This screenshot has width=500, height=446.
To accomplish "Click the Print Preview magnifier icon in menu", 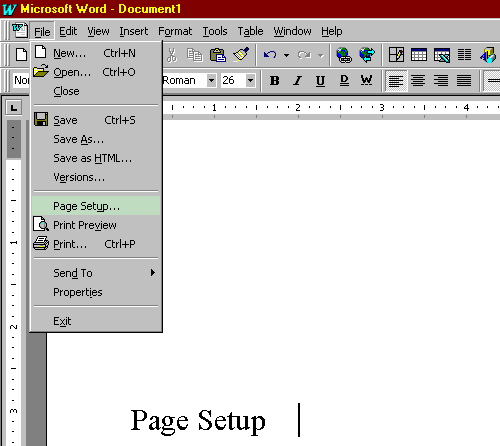I will click(x=41, y=224).
